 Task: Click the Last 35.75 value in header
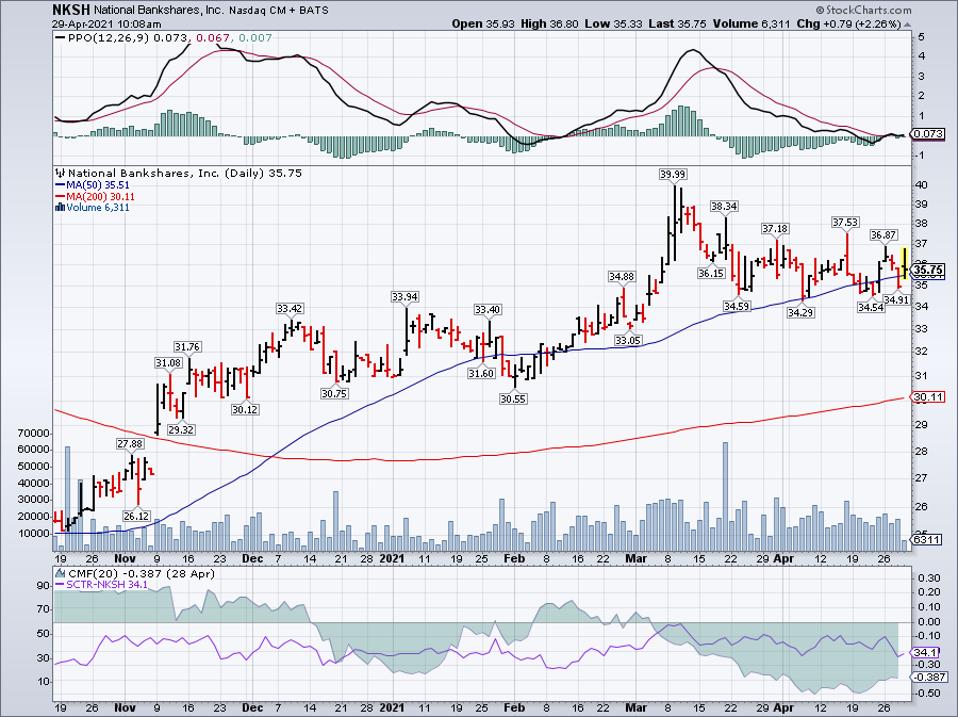677,24
